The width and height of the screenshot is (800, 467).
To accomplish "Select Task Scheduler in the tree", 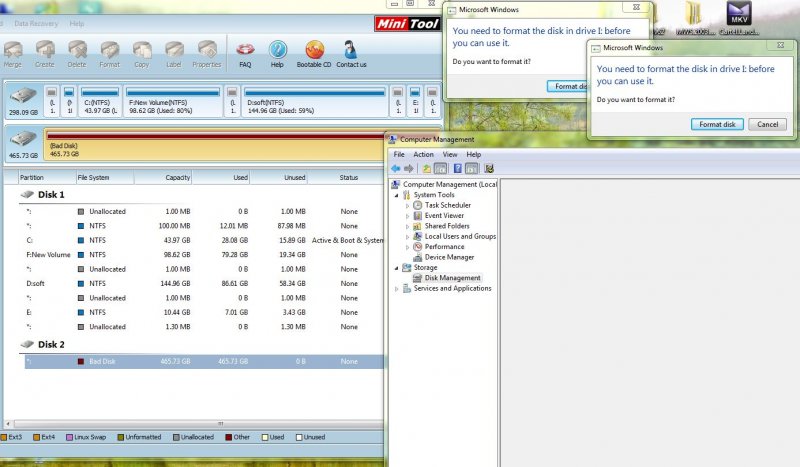I will coord(448,205).
